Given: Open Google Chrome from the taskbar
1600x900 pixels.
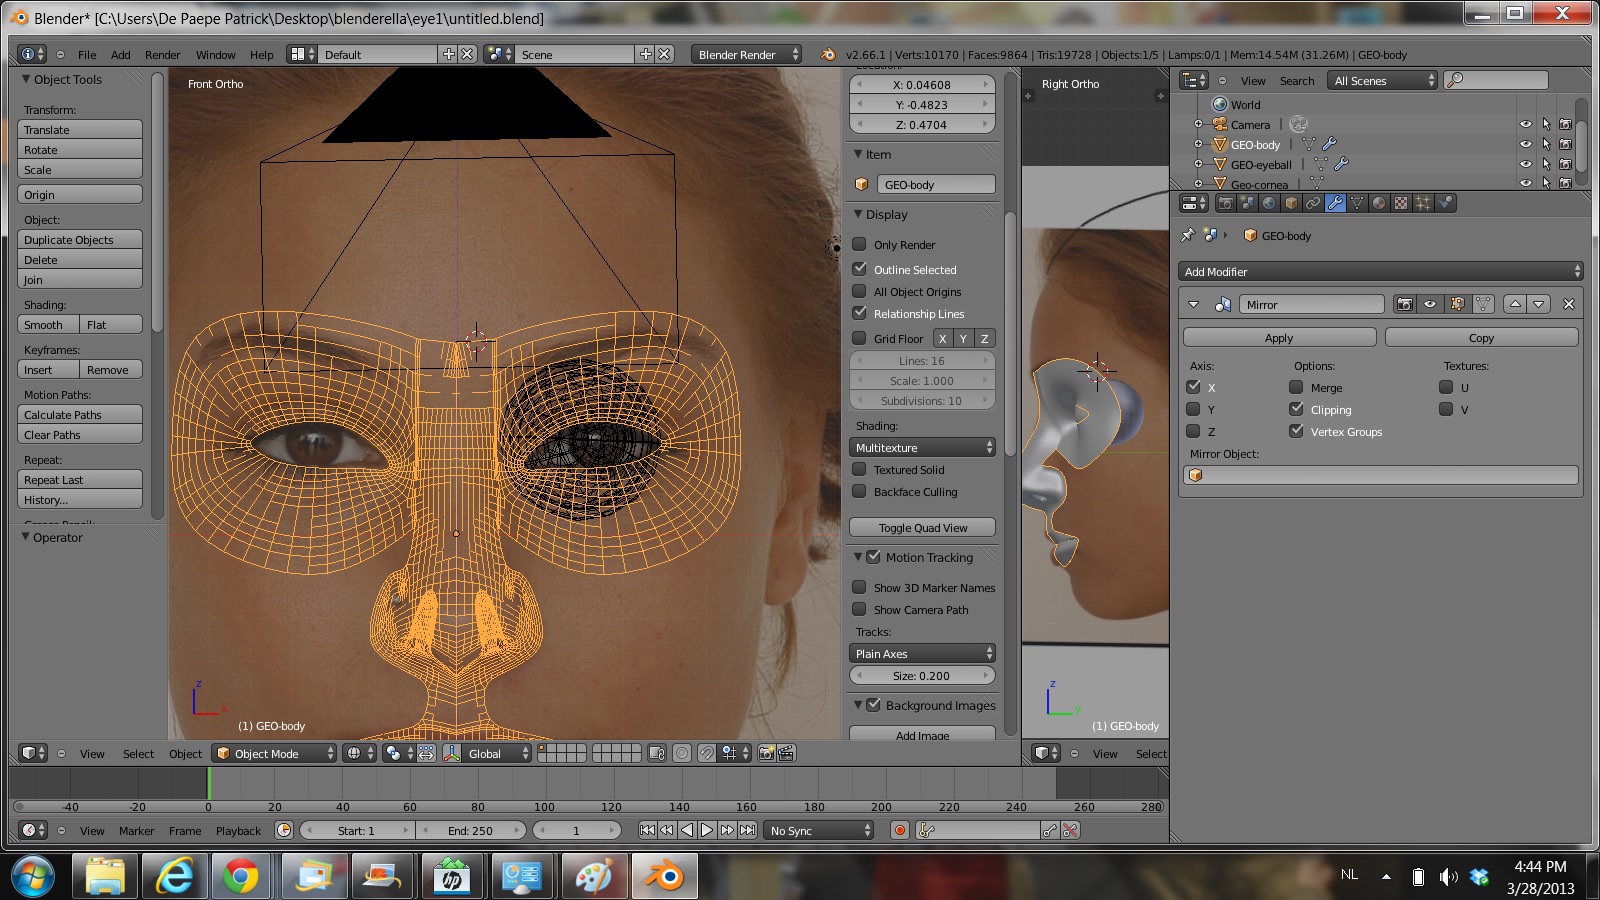Looking at the screenshot, I should (241, 877).
